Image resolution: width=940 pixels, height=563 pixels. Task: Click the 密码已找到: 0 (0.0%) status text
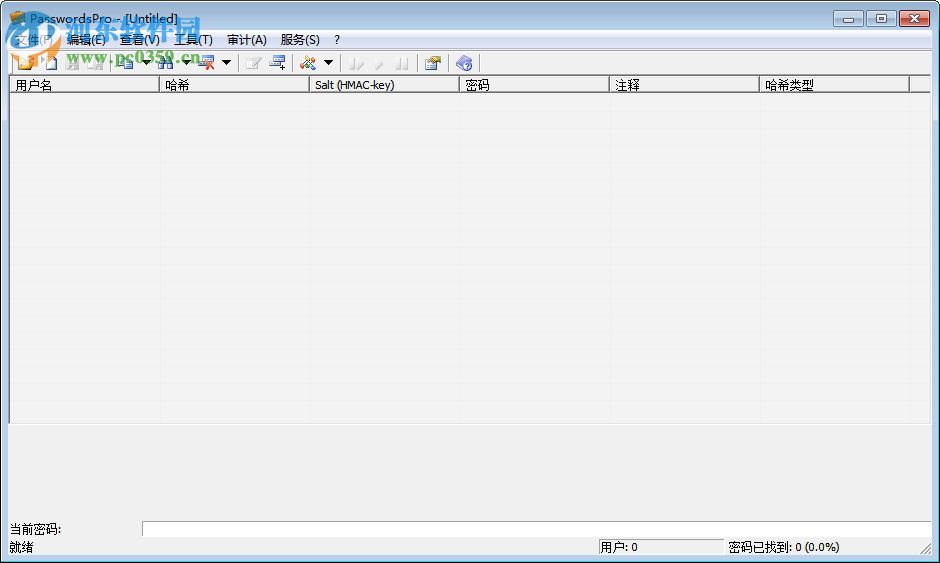(x=784, y=547)
